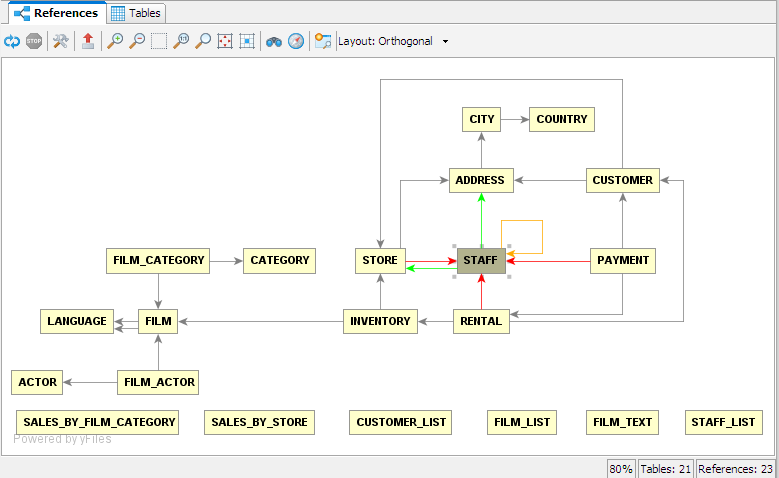Click the fit content icon with red arrows
The image size is (779, 478).
[x=225, y=42]
